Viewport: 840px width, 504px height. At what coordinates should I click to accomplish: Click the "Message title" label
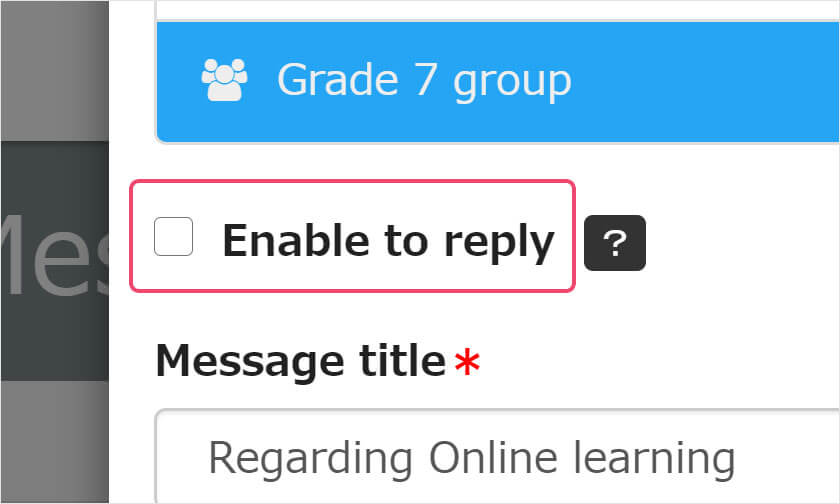point(300,361)
